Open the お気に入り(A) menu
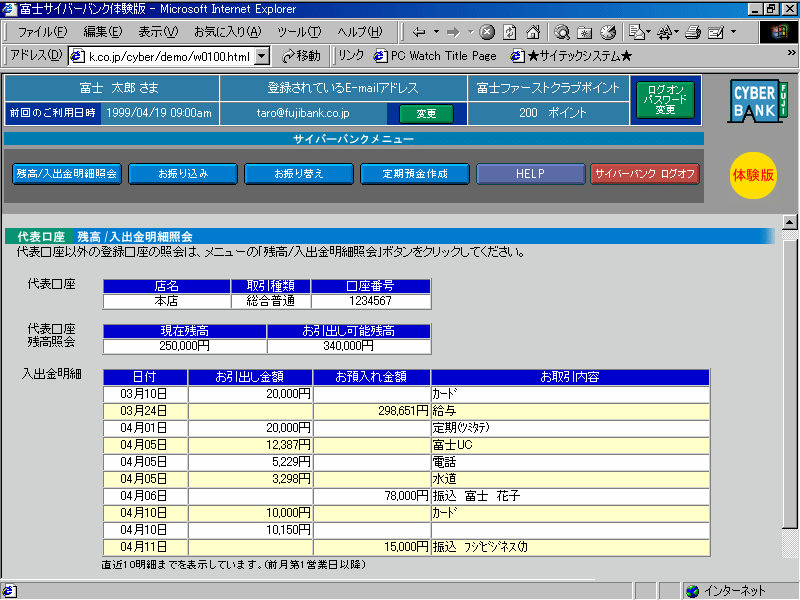This screenshot has width=800, height=600. tap(228, 32)
